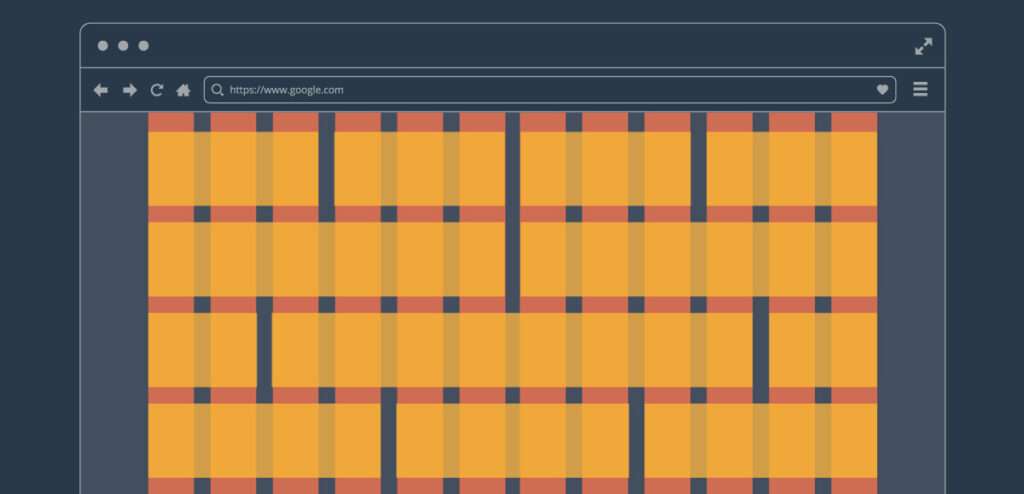1024x494 pixels.
Task: Click the third window control dot
Action: 144,46
